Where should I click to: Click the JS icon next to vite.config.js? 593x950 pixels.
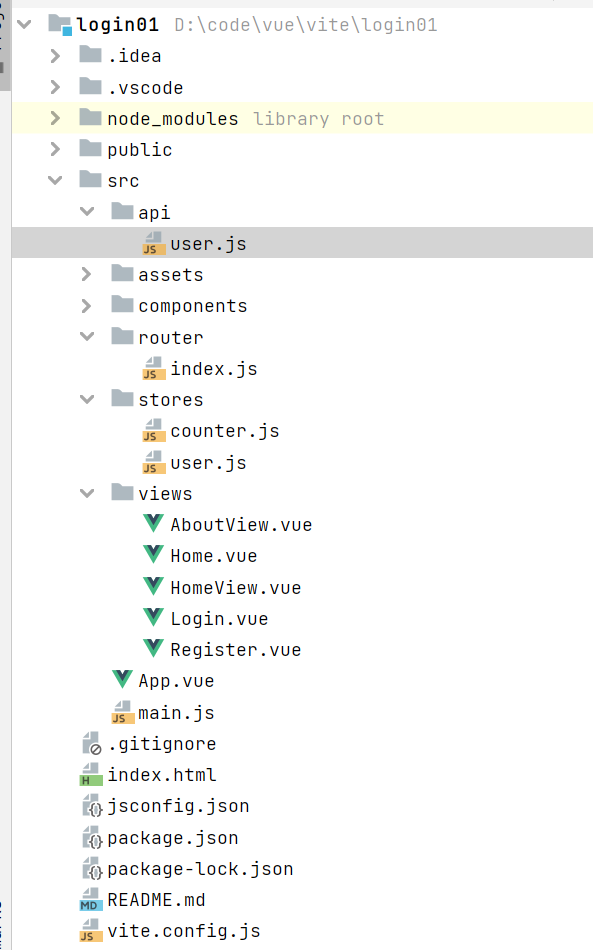coord(91,930)
